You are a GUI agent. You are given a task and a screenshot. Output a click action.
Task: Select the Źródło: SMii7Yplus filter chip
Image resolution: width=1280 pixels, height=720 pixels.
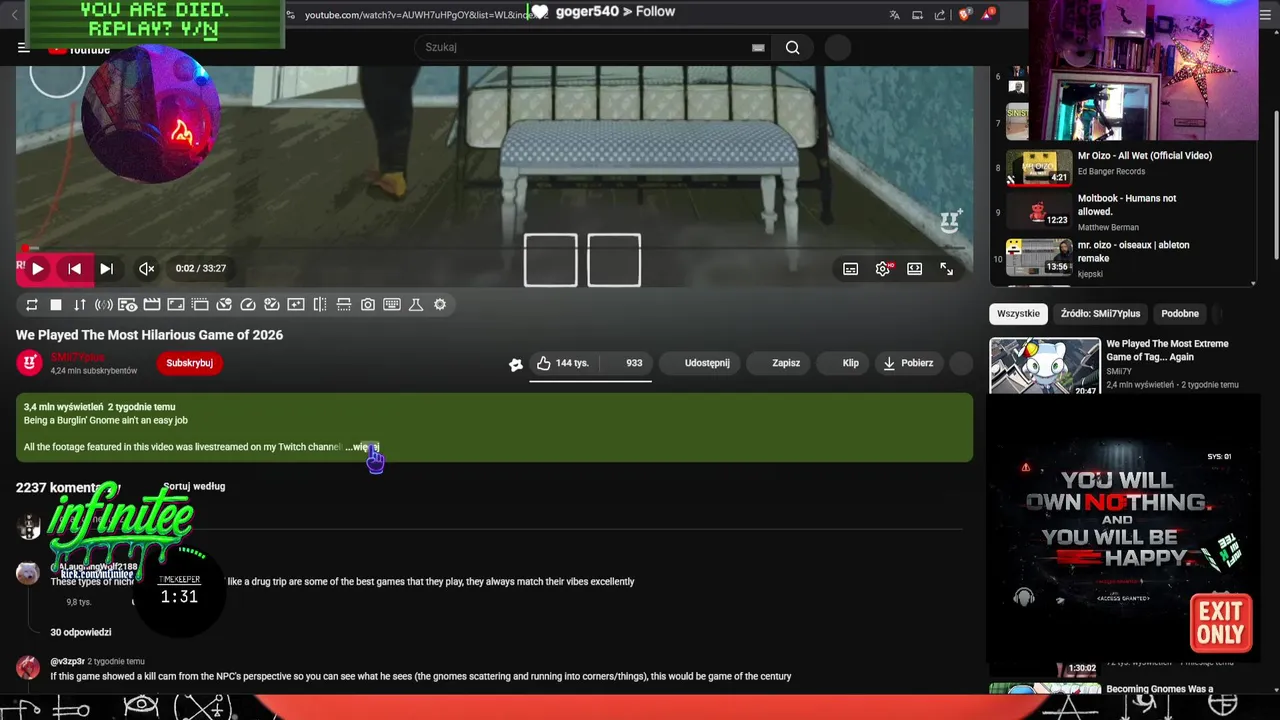pos(1100,313)
